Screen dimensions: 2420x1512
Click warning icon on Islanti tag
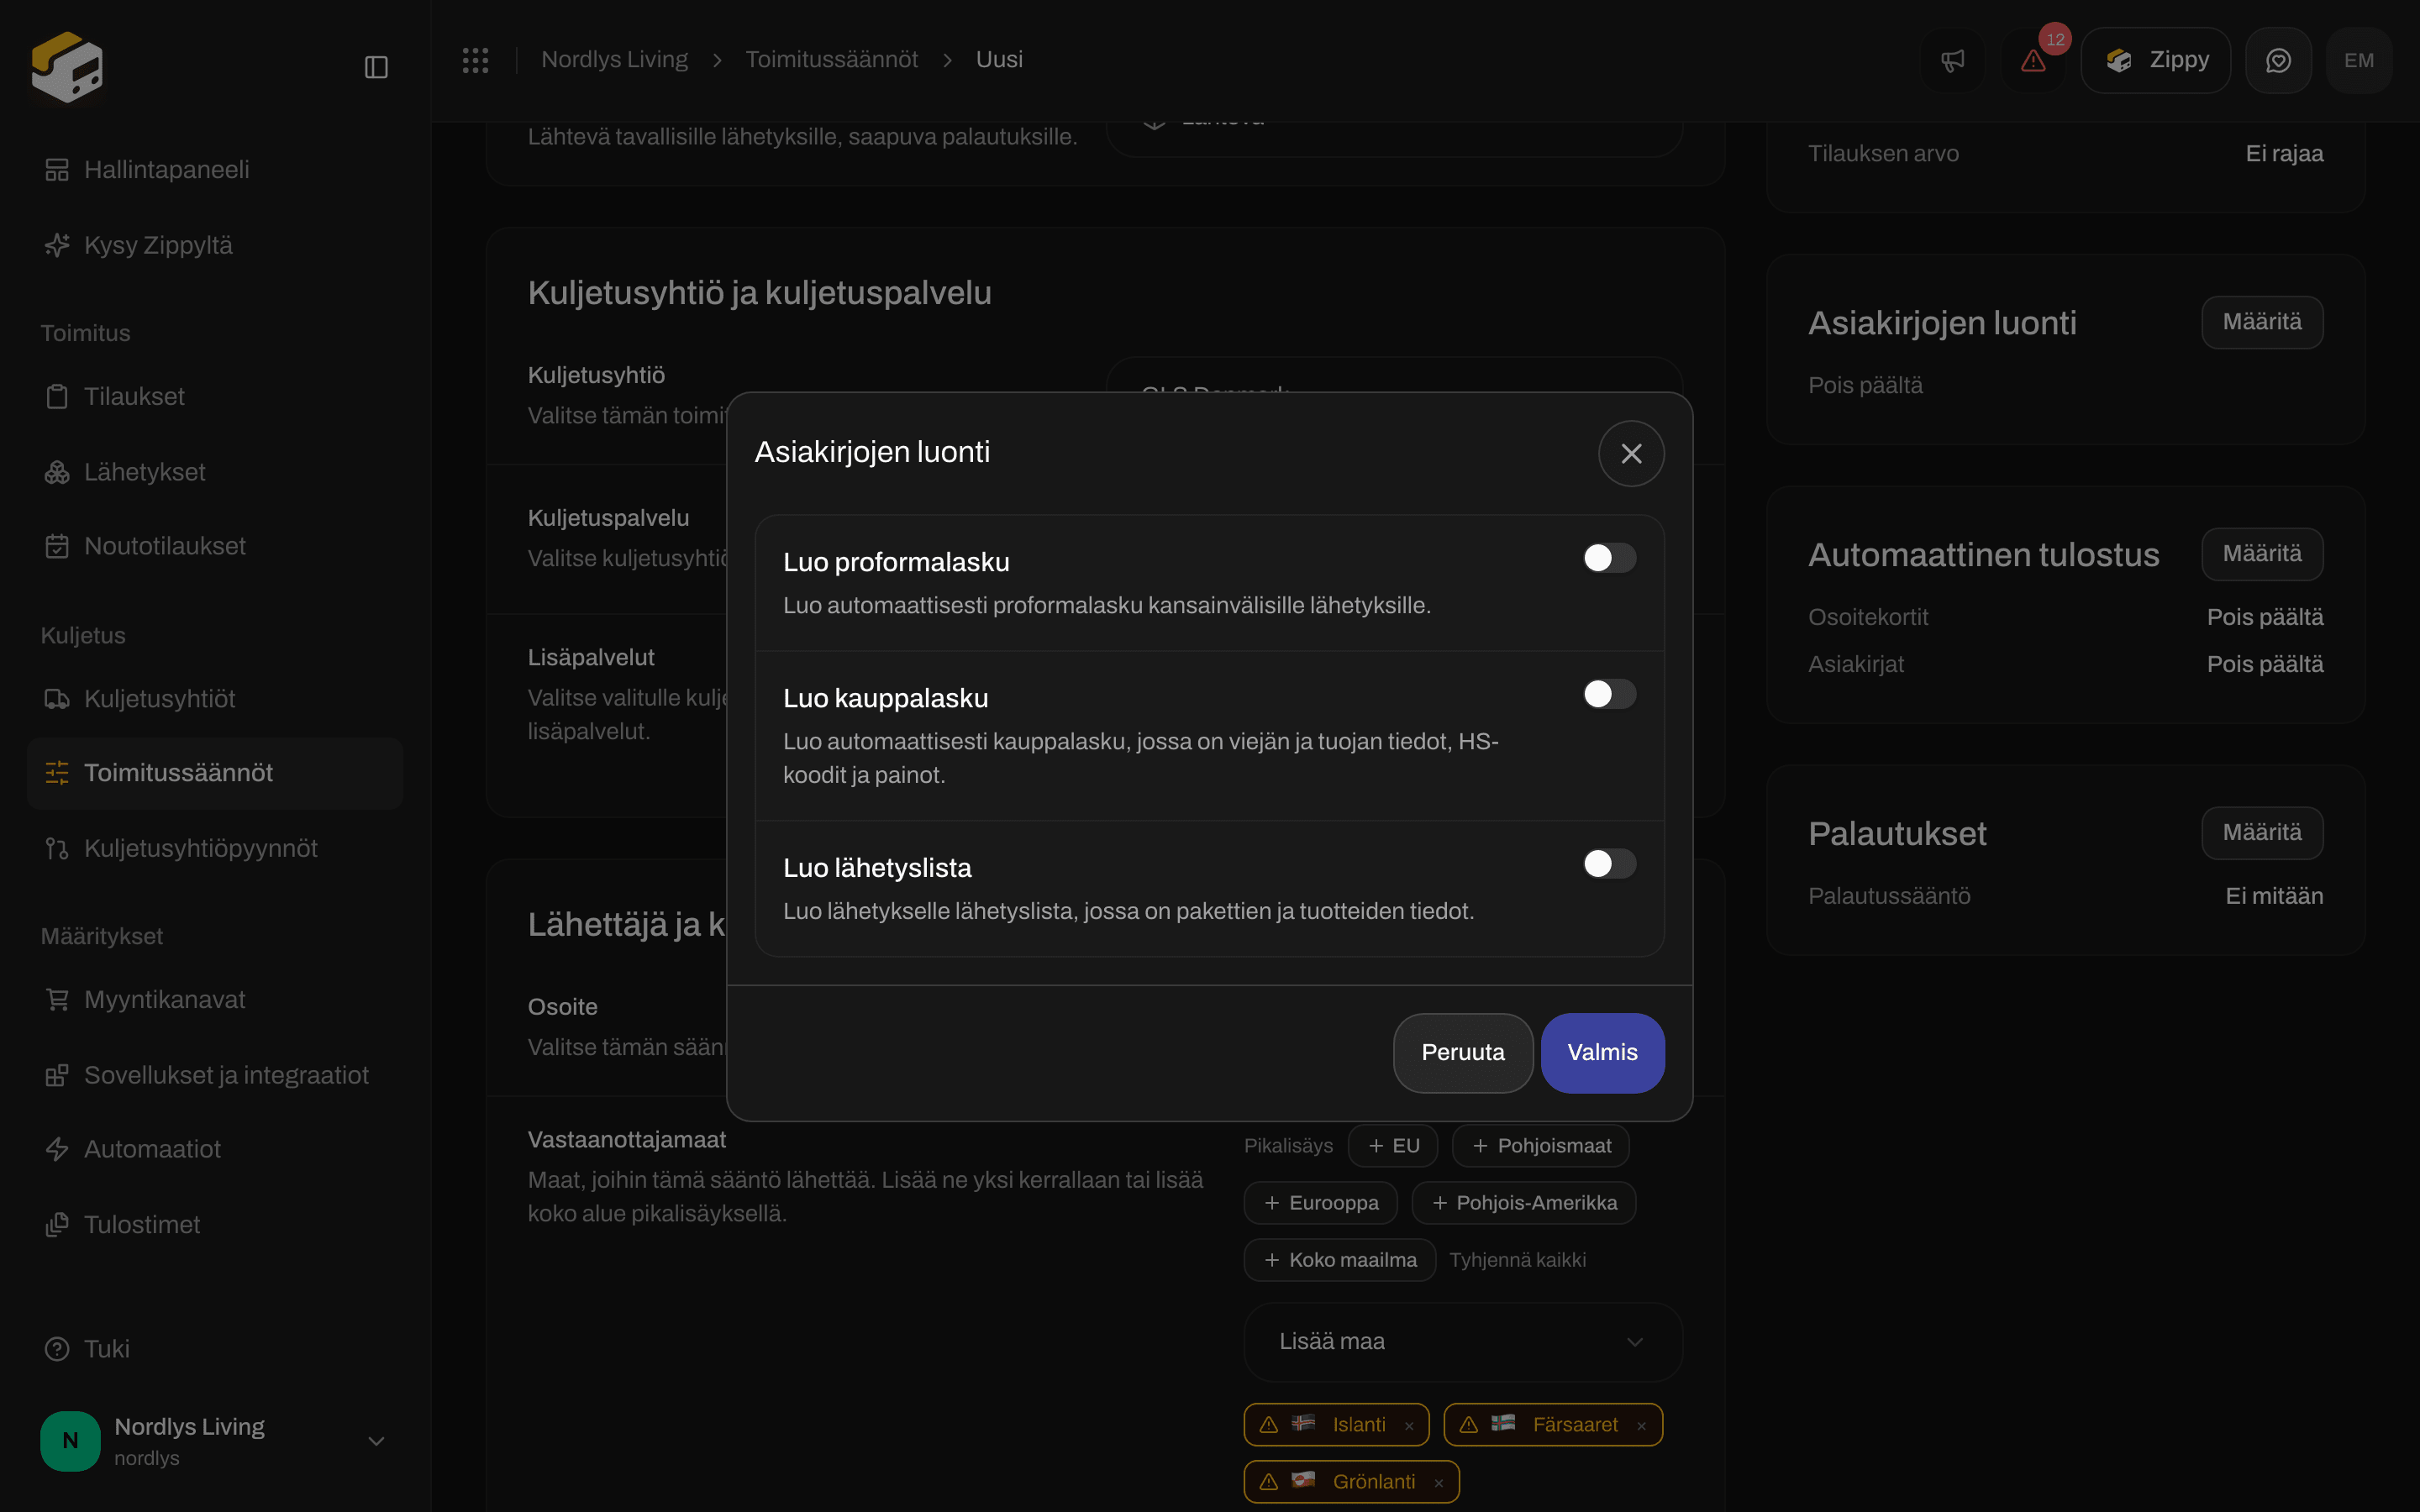tap(1269, 1425)
